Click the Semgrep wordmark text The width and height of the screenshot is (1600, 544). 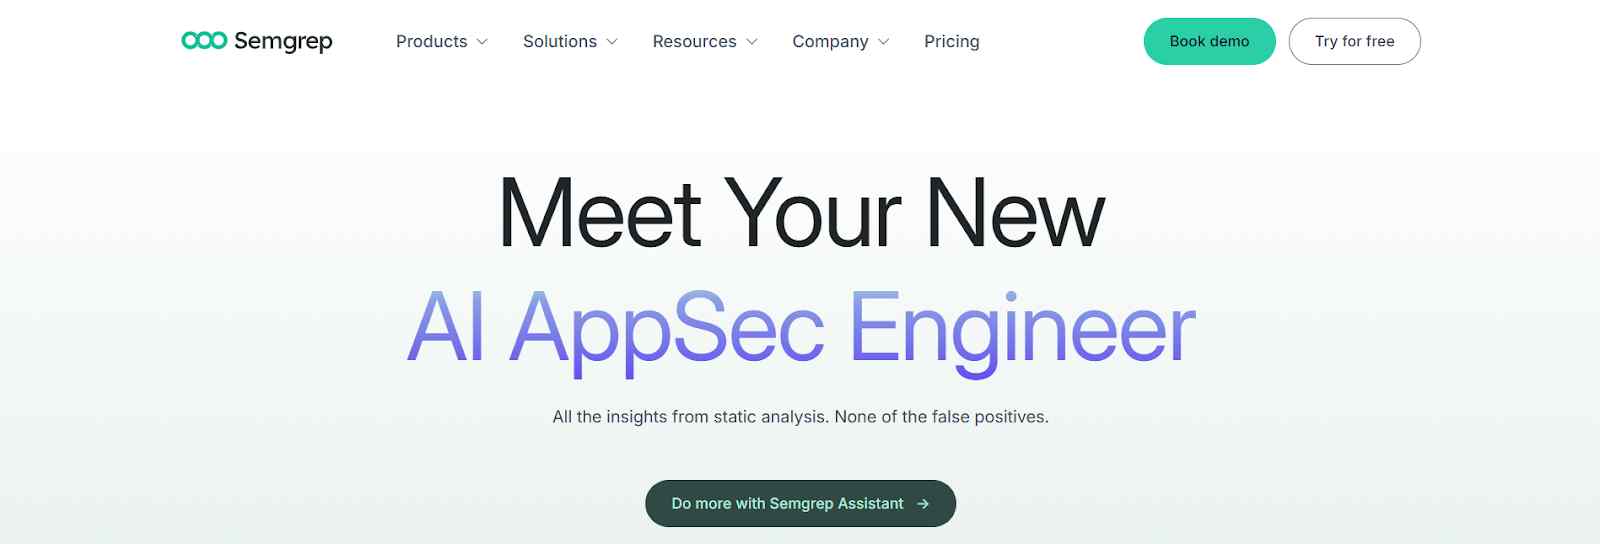tap(283, 41)
